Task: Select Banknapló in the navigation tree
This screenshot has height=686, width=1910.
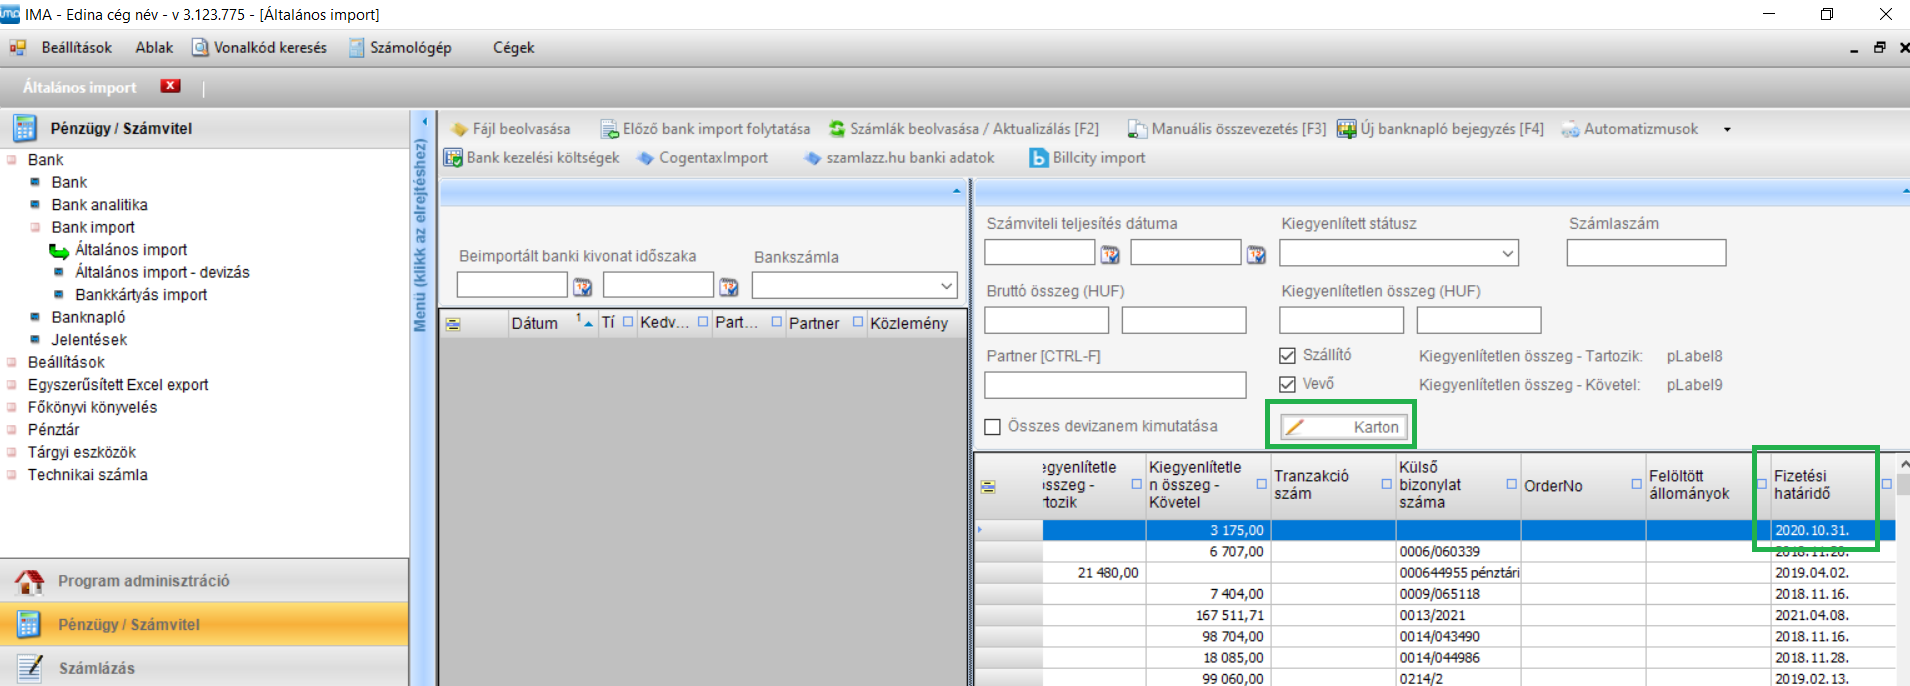Action: [x=88, y=317]
